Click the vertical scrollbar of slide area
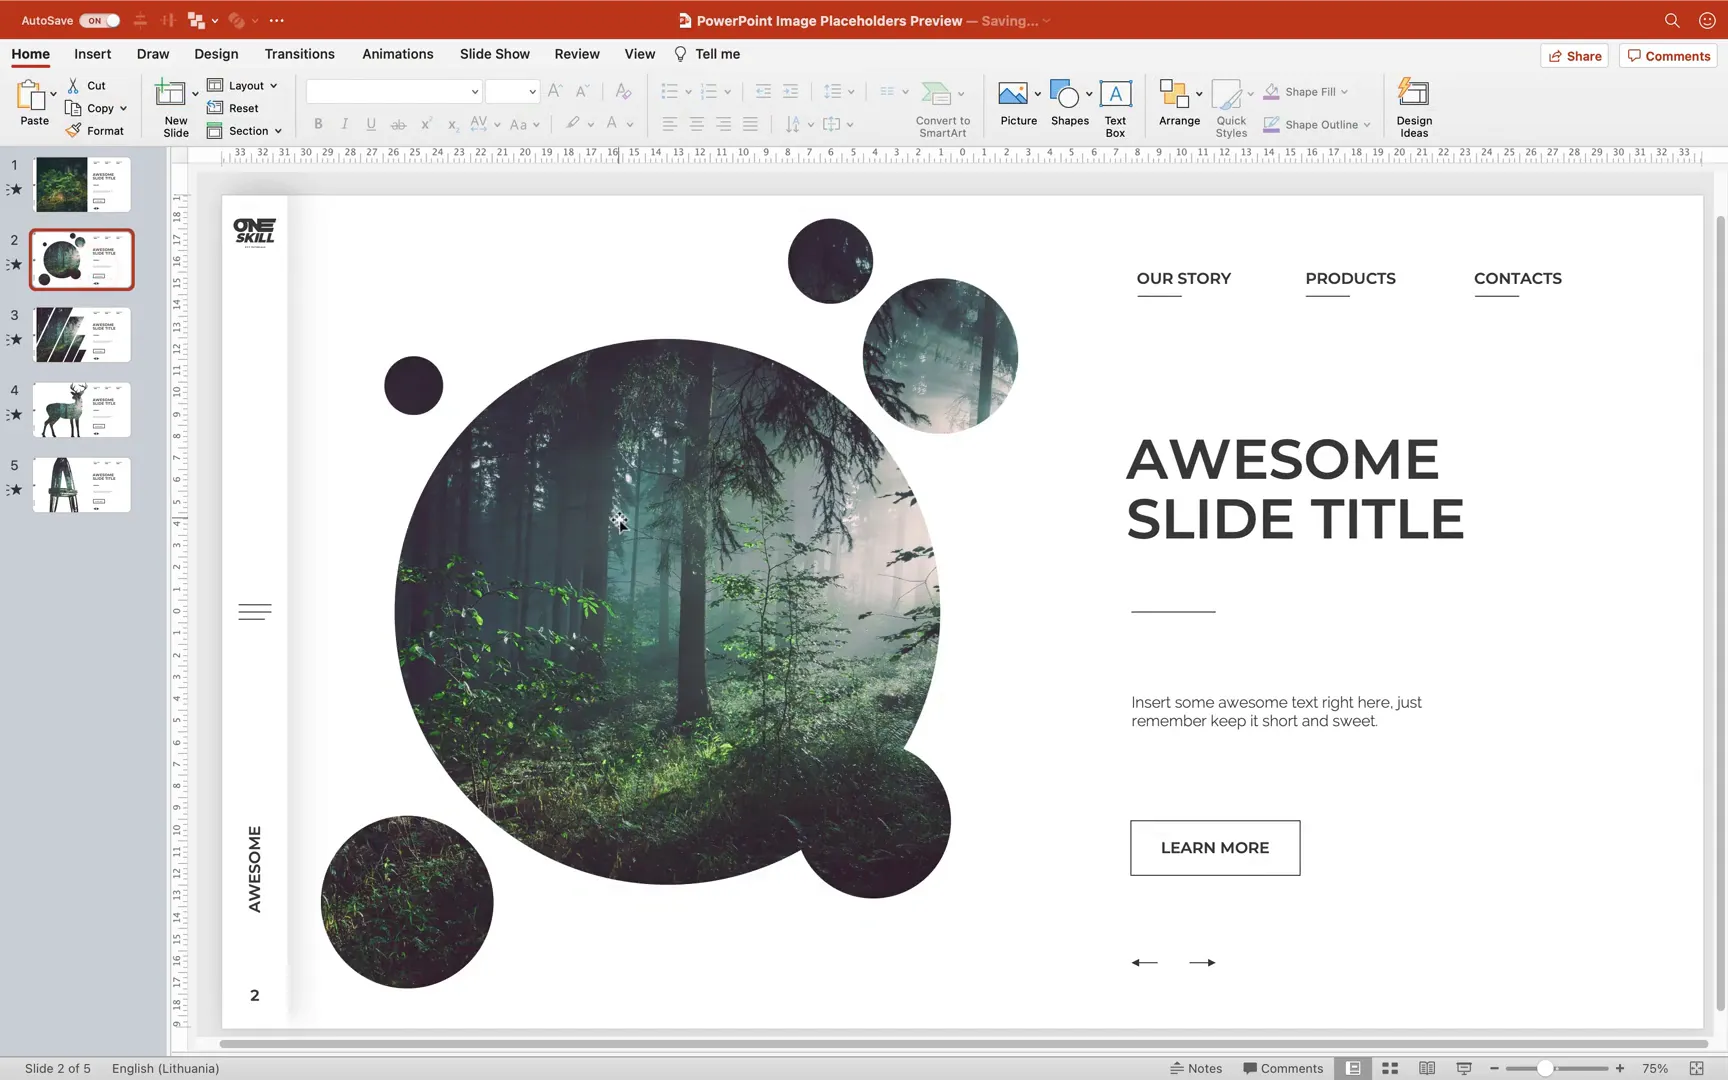 click(x=1720, y=612)
